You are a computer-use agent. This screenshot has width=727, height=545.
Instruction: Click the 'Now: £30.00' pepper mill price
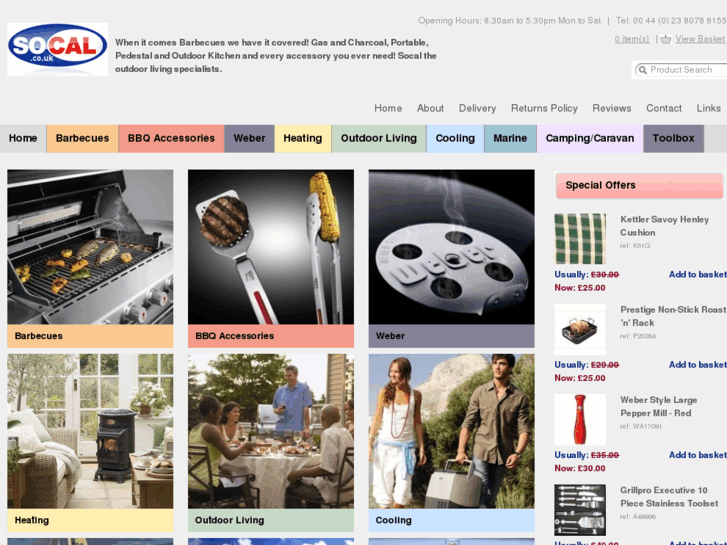pyautogui.click(x=580, y=468)
